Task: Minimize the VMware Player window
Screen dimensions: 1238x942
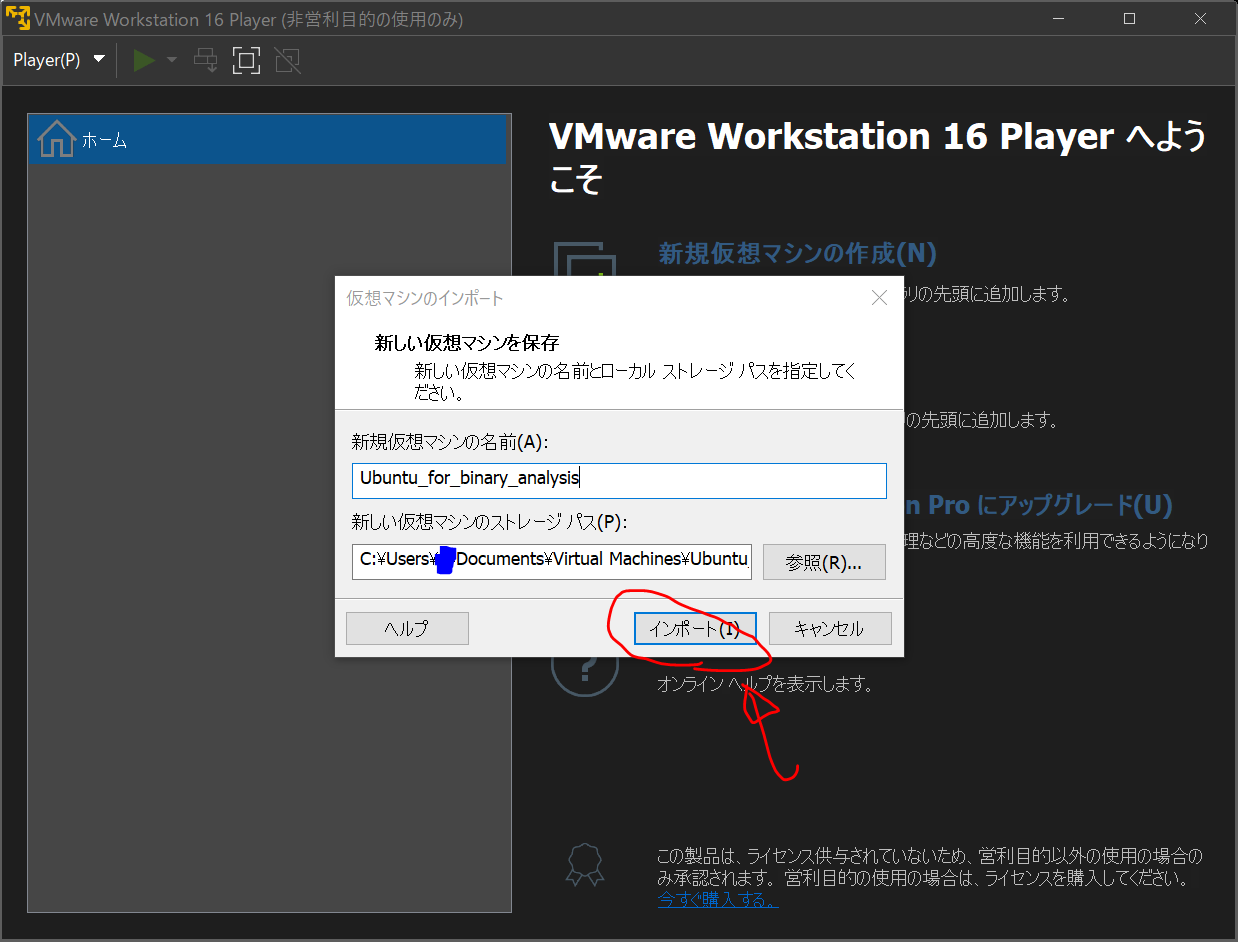Action: tap(1060, 19)
